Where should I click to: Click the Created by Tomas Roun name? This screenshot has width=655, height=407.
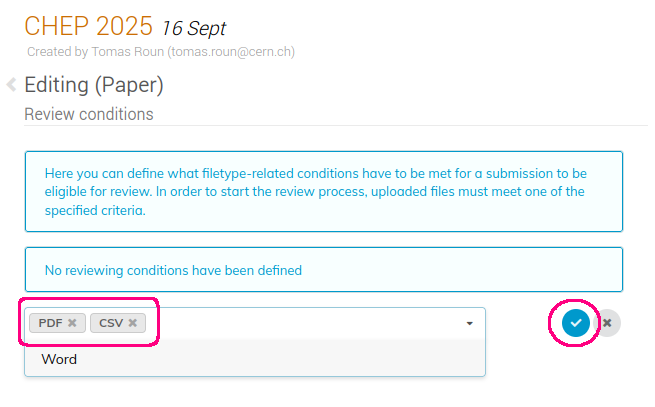click(127, 52)
